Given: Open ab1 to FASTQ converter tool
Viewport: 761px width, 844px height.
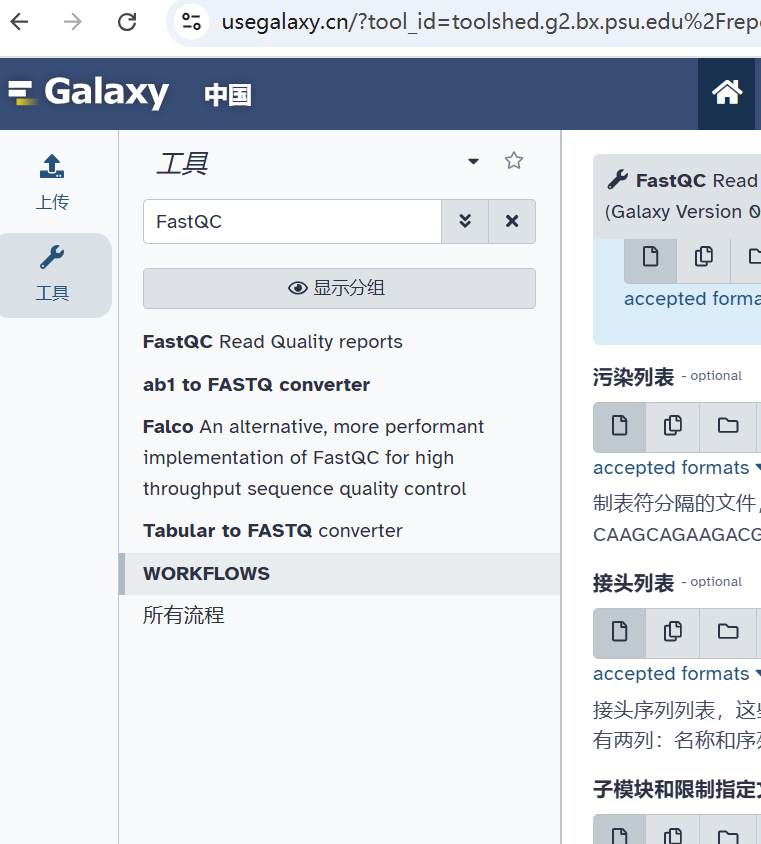Looking at the screenshot, I should [x=256, y=385].
